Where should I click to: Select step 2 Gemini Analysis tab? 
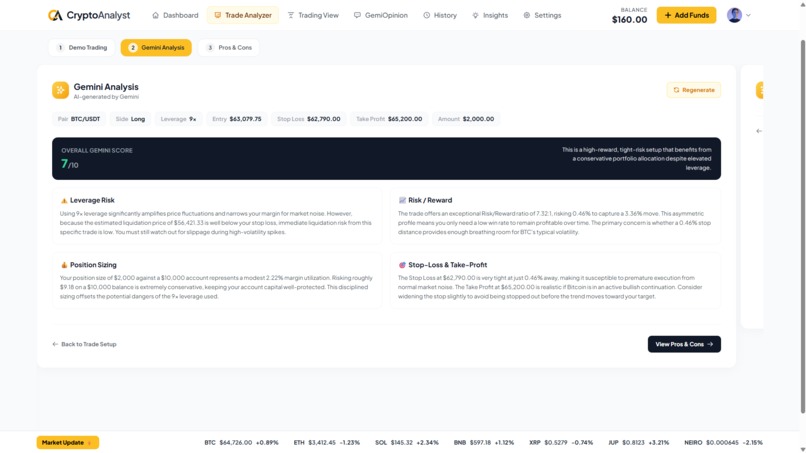pyautogui.click(x=156, y=48)
